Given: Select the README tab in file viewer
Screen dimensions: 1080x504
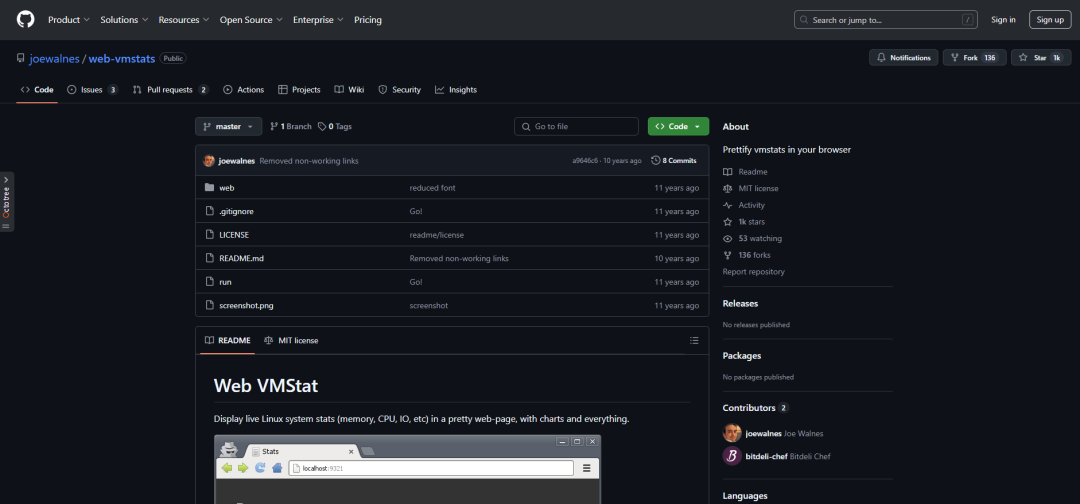Looking at the screenshot, I should click(x=228, y=340).
